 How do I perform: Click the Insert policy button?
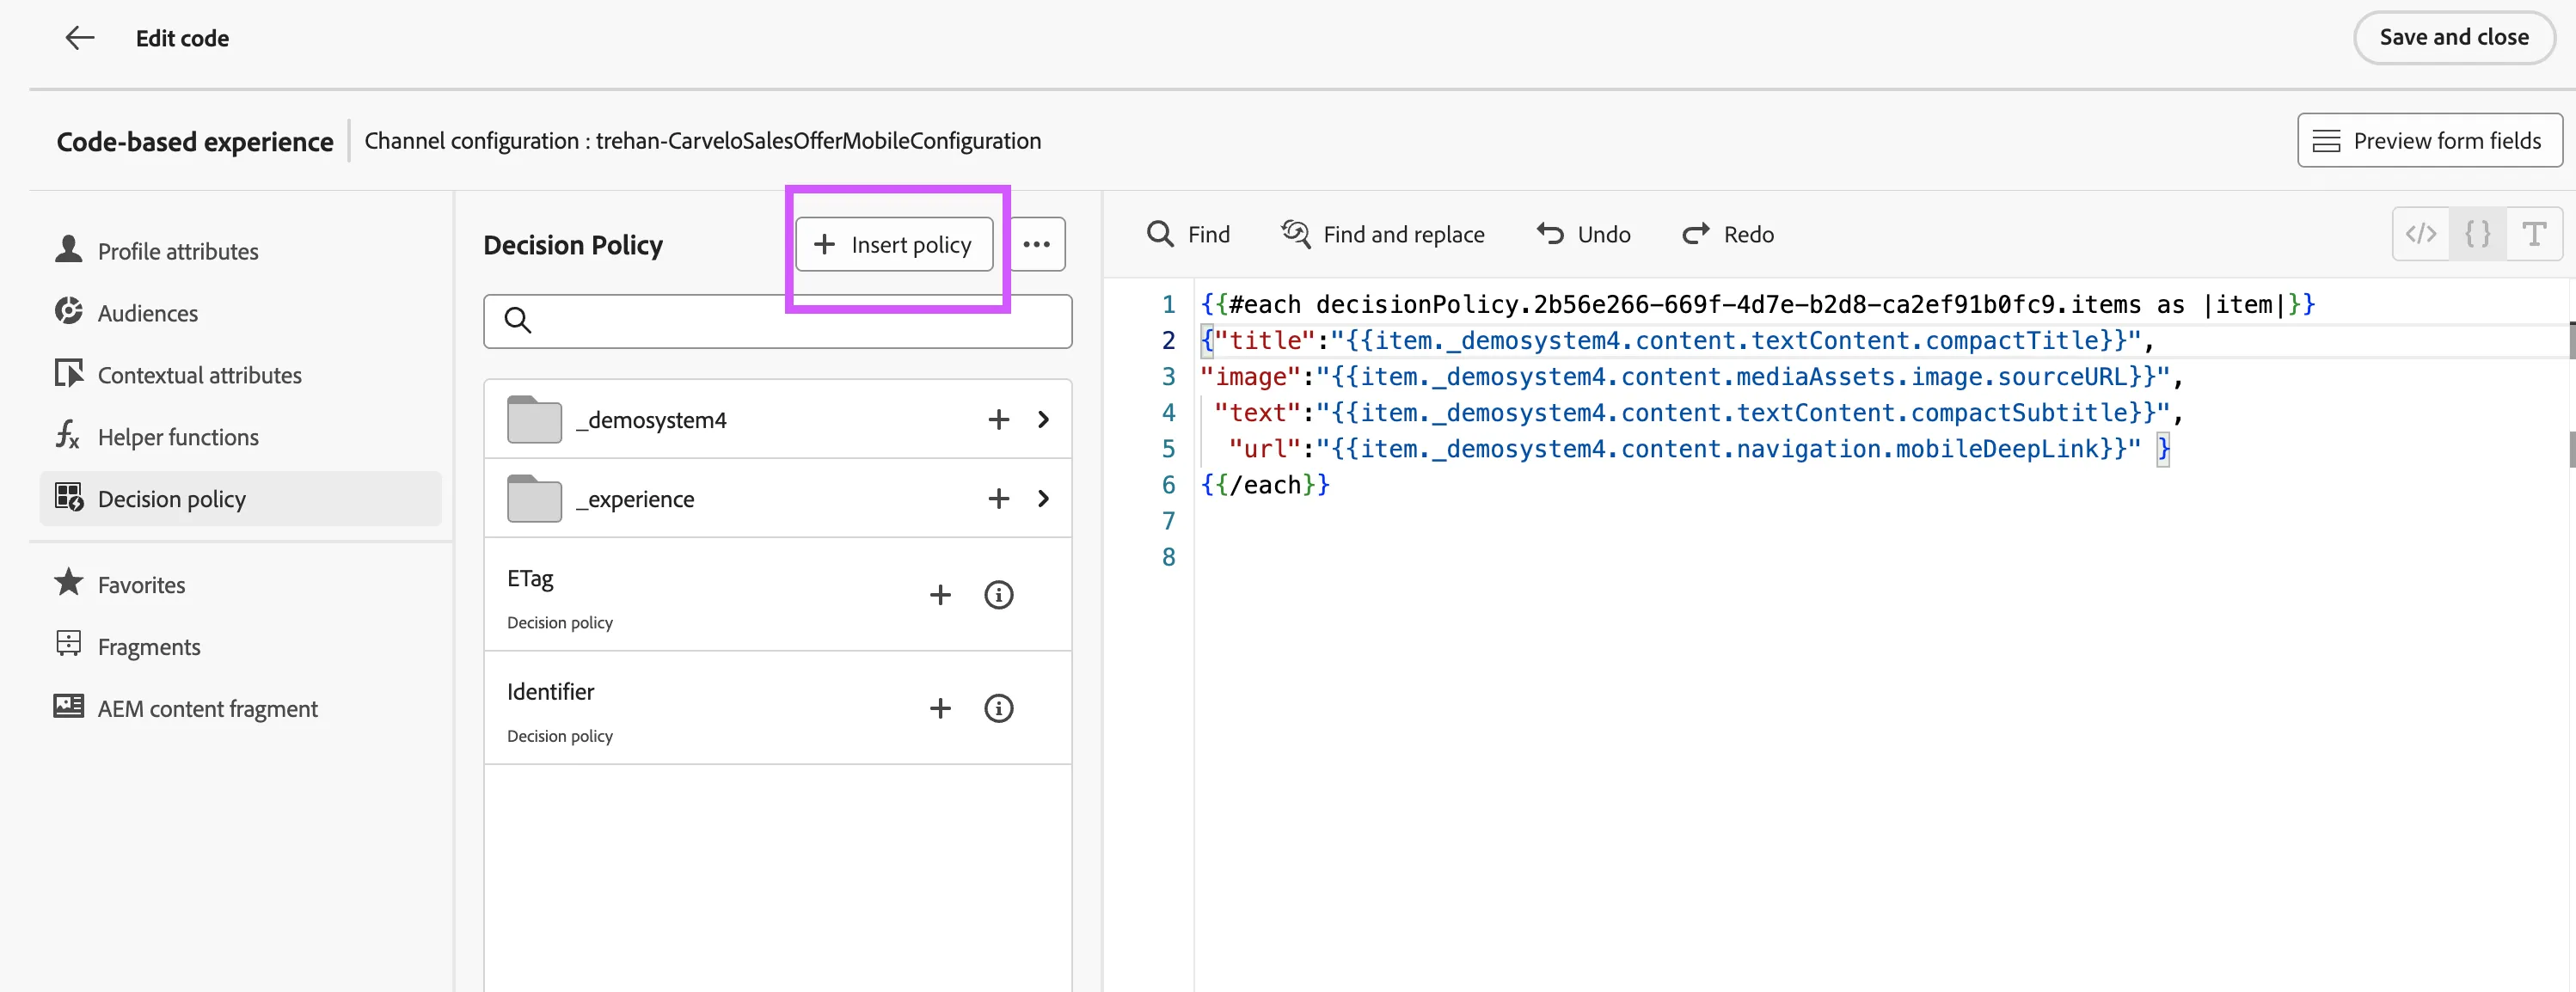(894, 244)
